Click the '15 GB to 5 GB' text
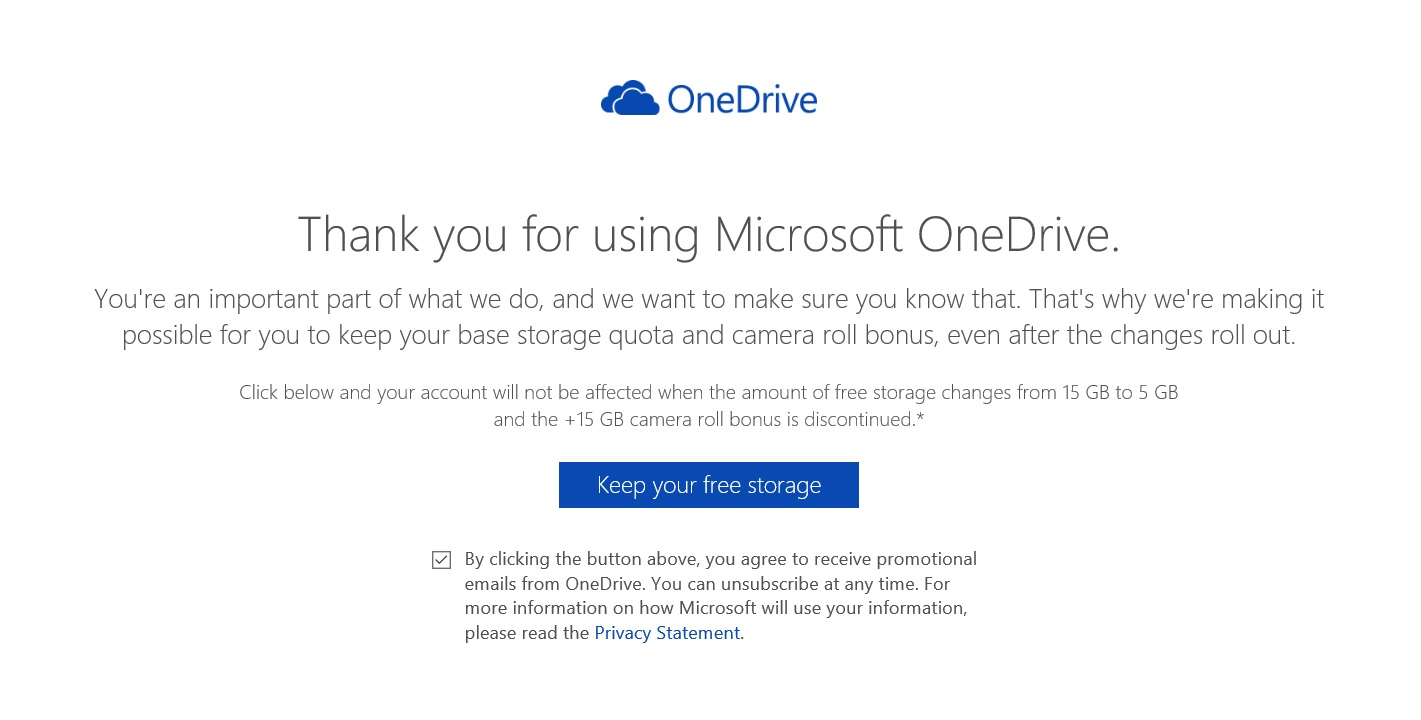The image size is (1421, 720). 1120,393
